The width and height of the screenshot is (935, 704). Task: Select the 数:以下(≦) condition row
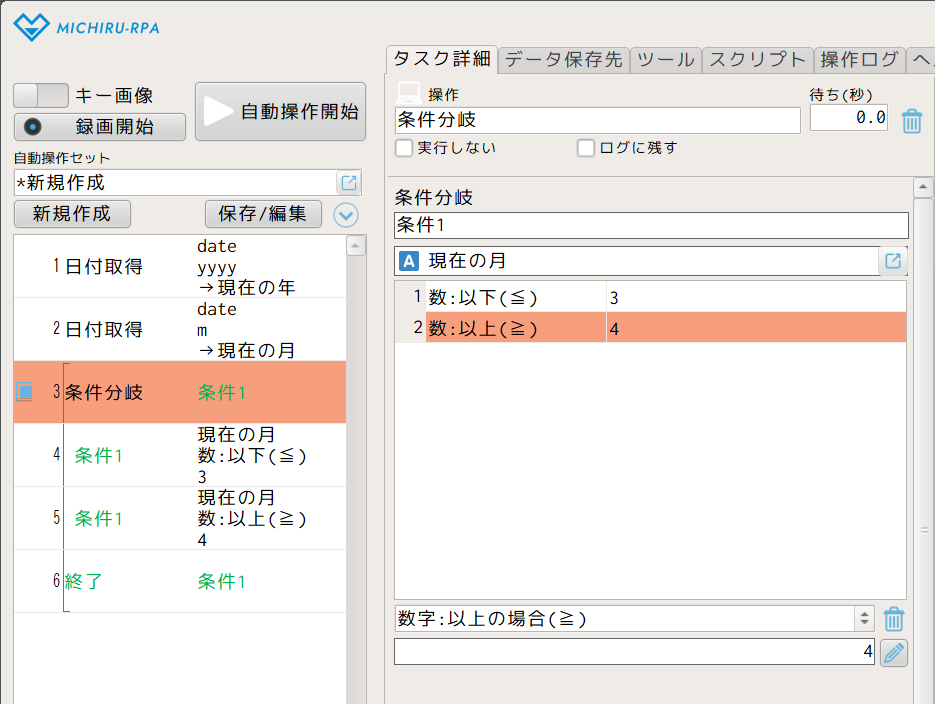click(x=515, y=297)
